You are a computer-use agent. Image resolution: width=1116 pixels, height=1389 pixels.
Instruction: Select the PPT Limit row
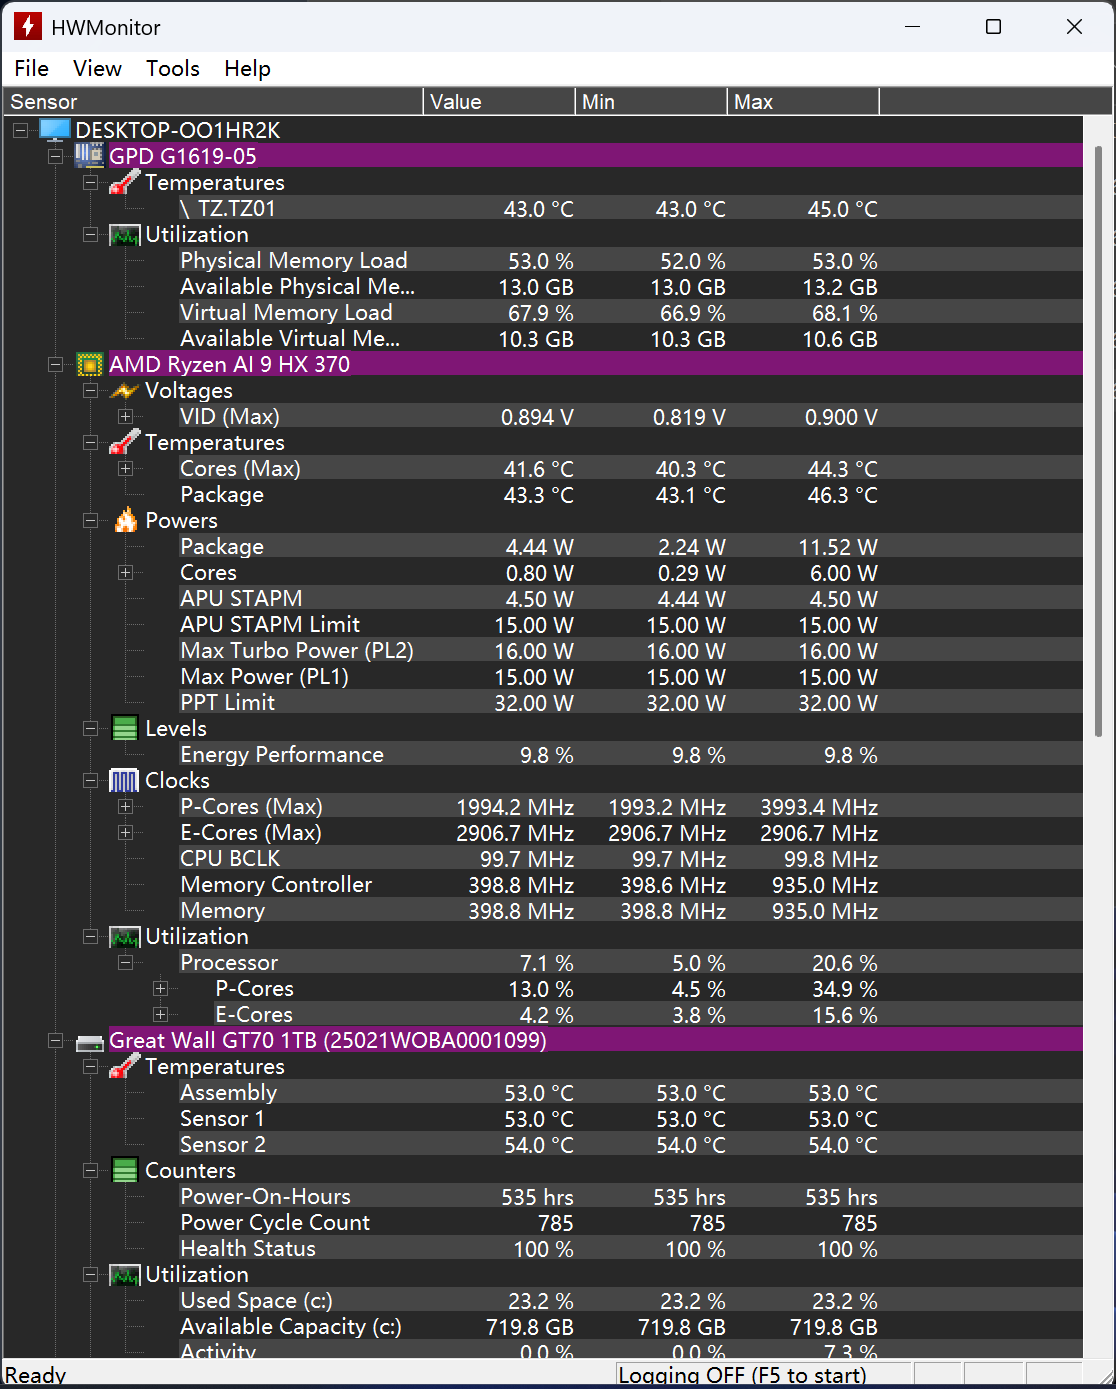pos(630,702)
